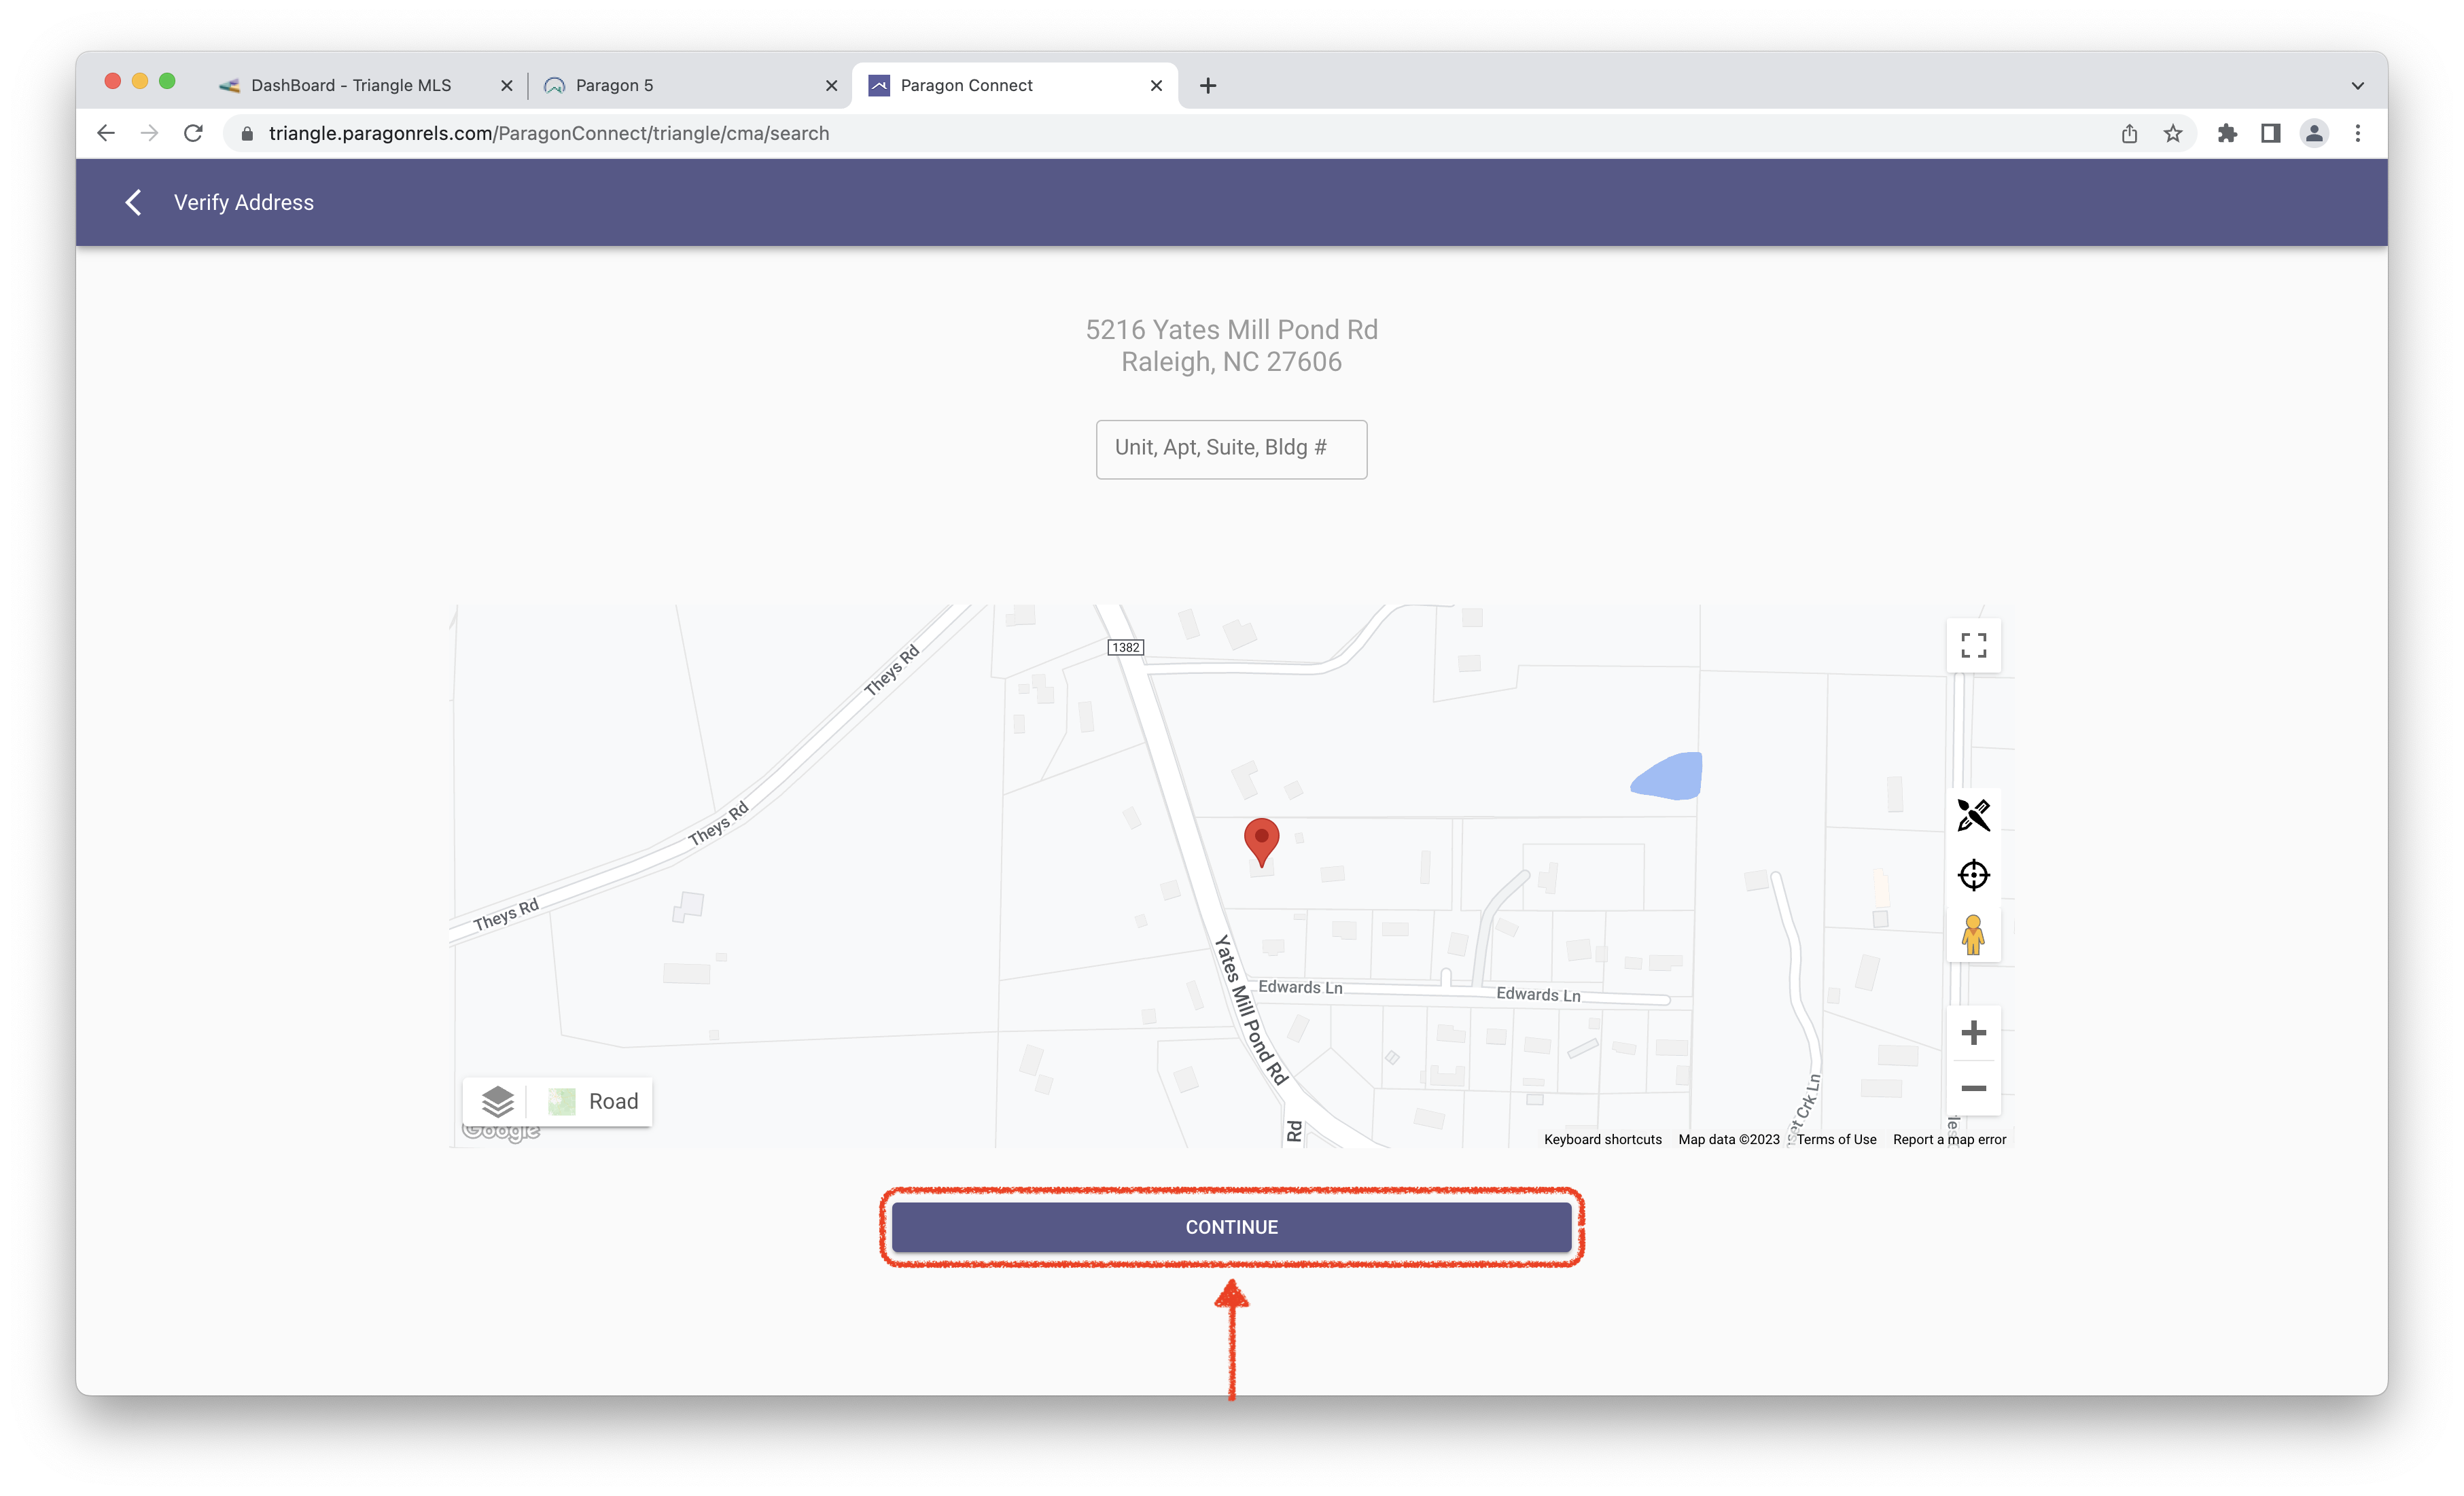Open a new browser tab

(x=1208, y=86)
